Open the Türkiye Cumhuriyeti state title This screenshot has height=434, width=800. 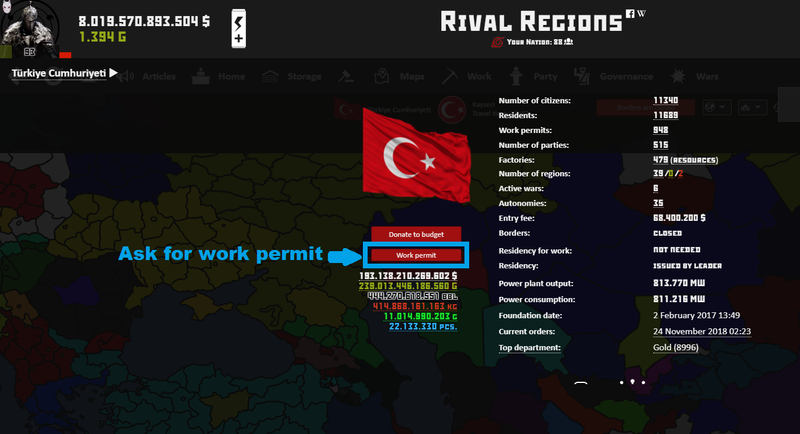point(59,73)
